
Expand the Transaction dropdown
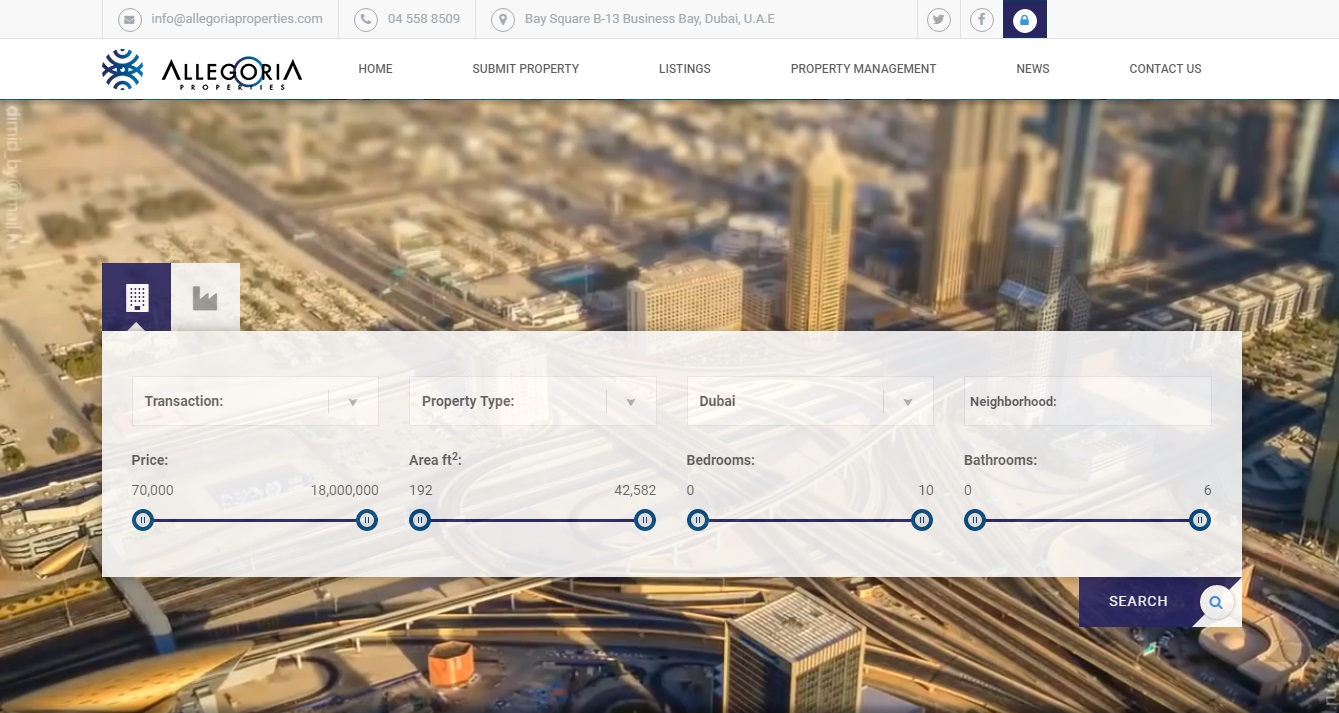[x=255, y=401]
